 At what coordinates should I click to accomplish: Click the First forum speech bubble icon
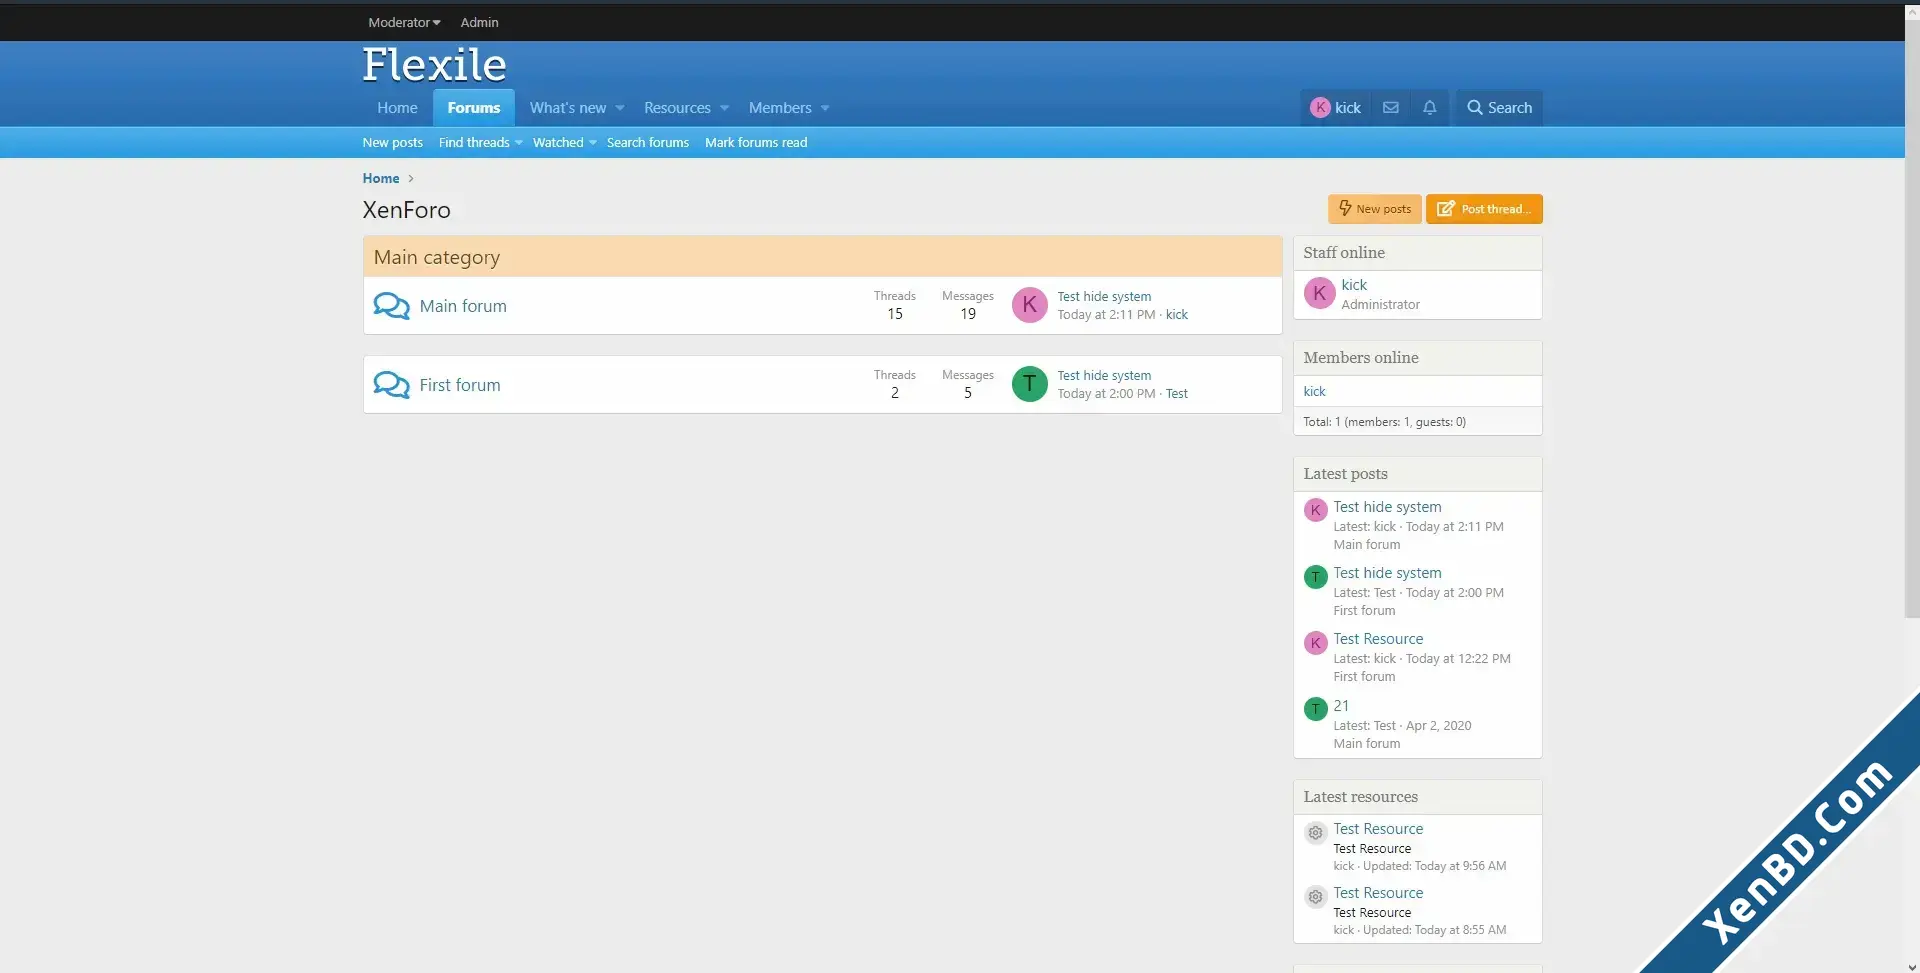click(391, 385)
